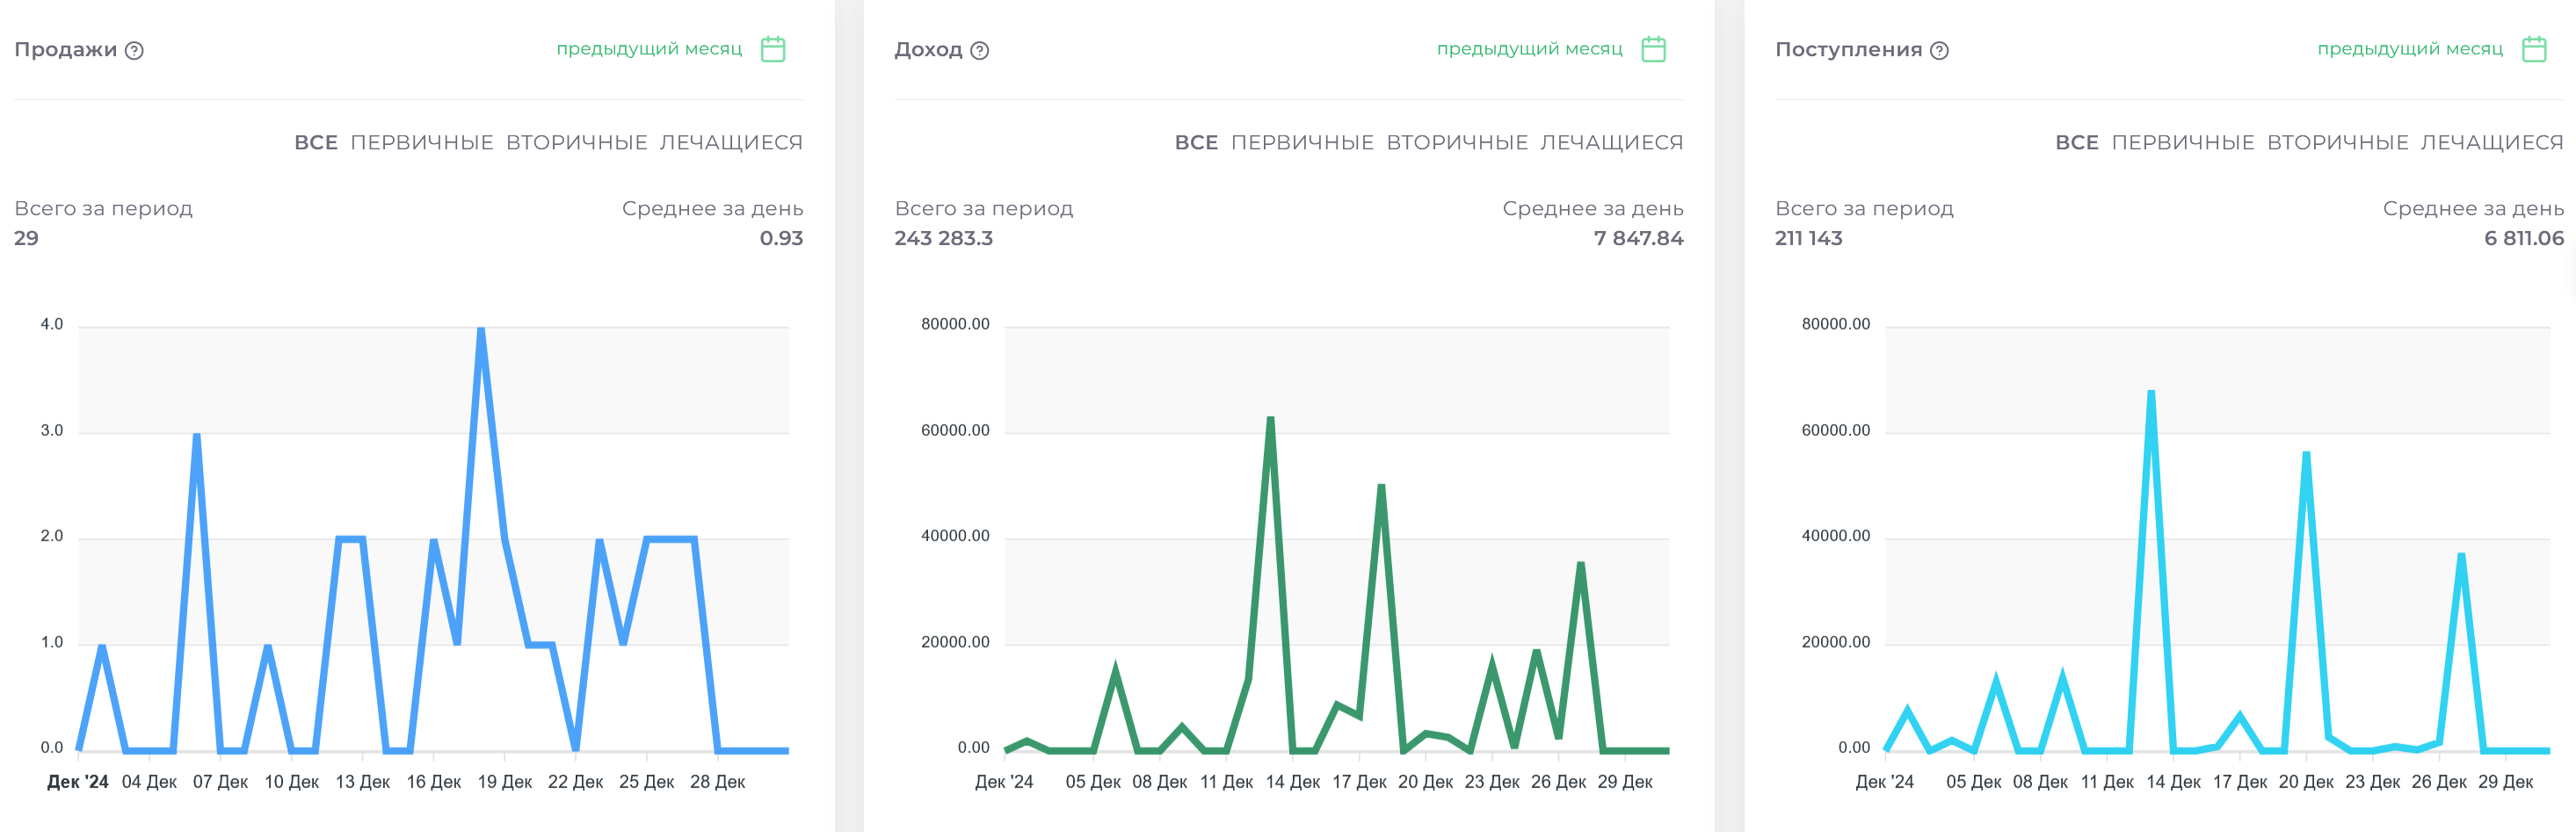Image resolution: width=2576 pixels, height=832 pixels.
Task: Select ВТОРИЧНЫЕ tab in Доход panel
Action: [1457, 143]
